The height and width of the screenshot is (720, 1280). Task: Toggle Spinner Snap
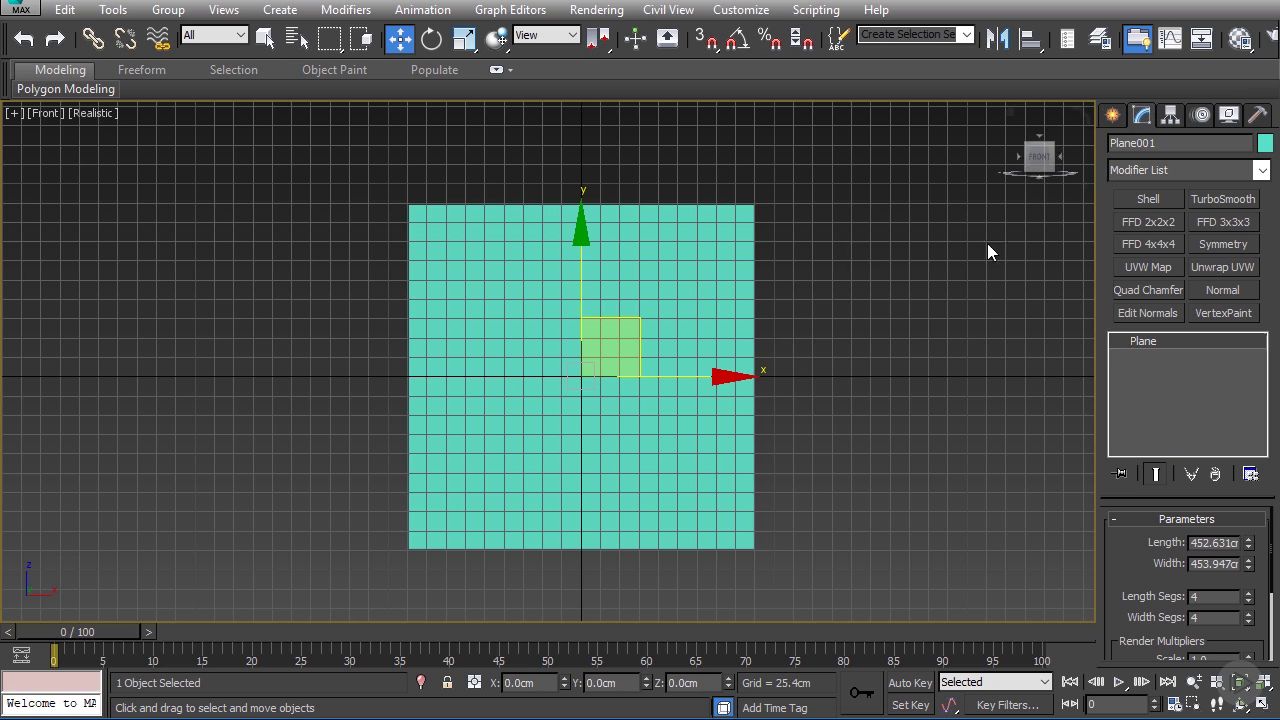tap(802, 39)
